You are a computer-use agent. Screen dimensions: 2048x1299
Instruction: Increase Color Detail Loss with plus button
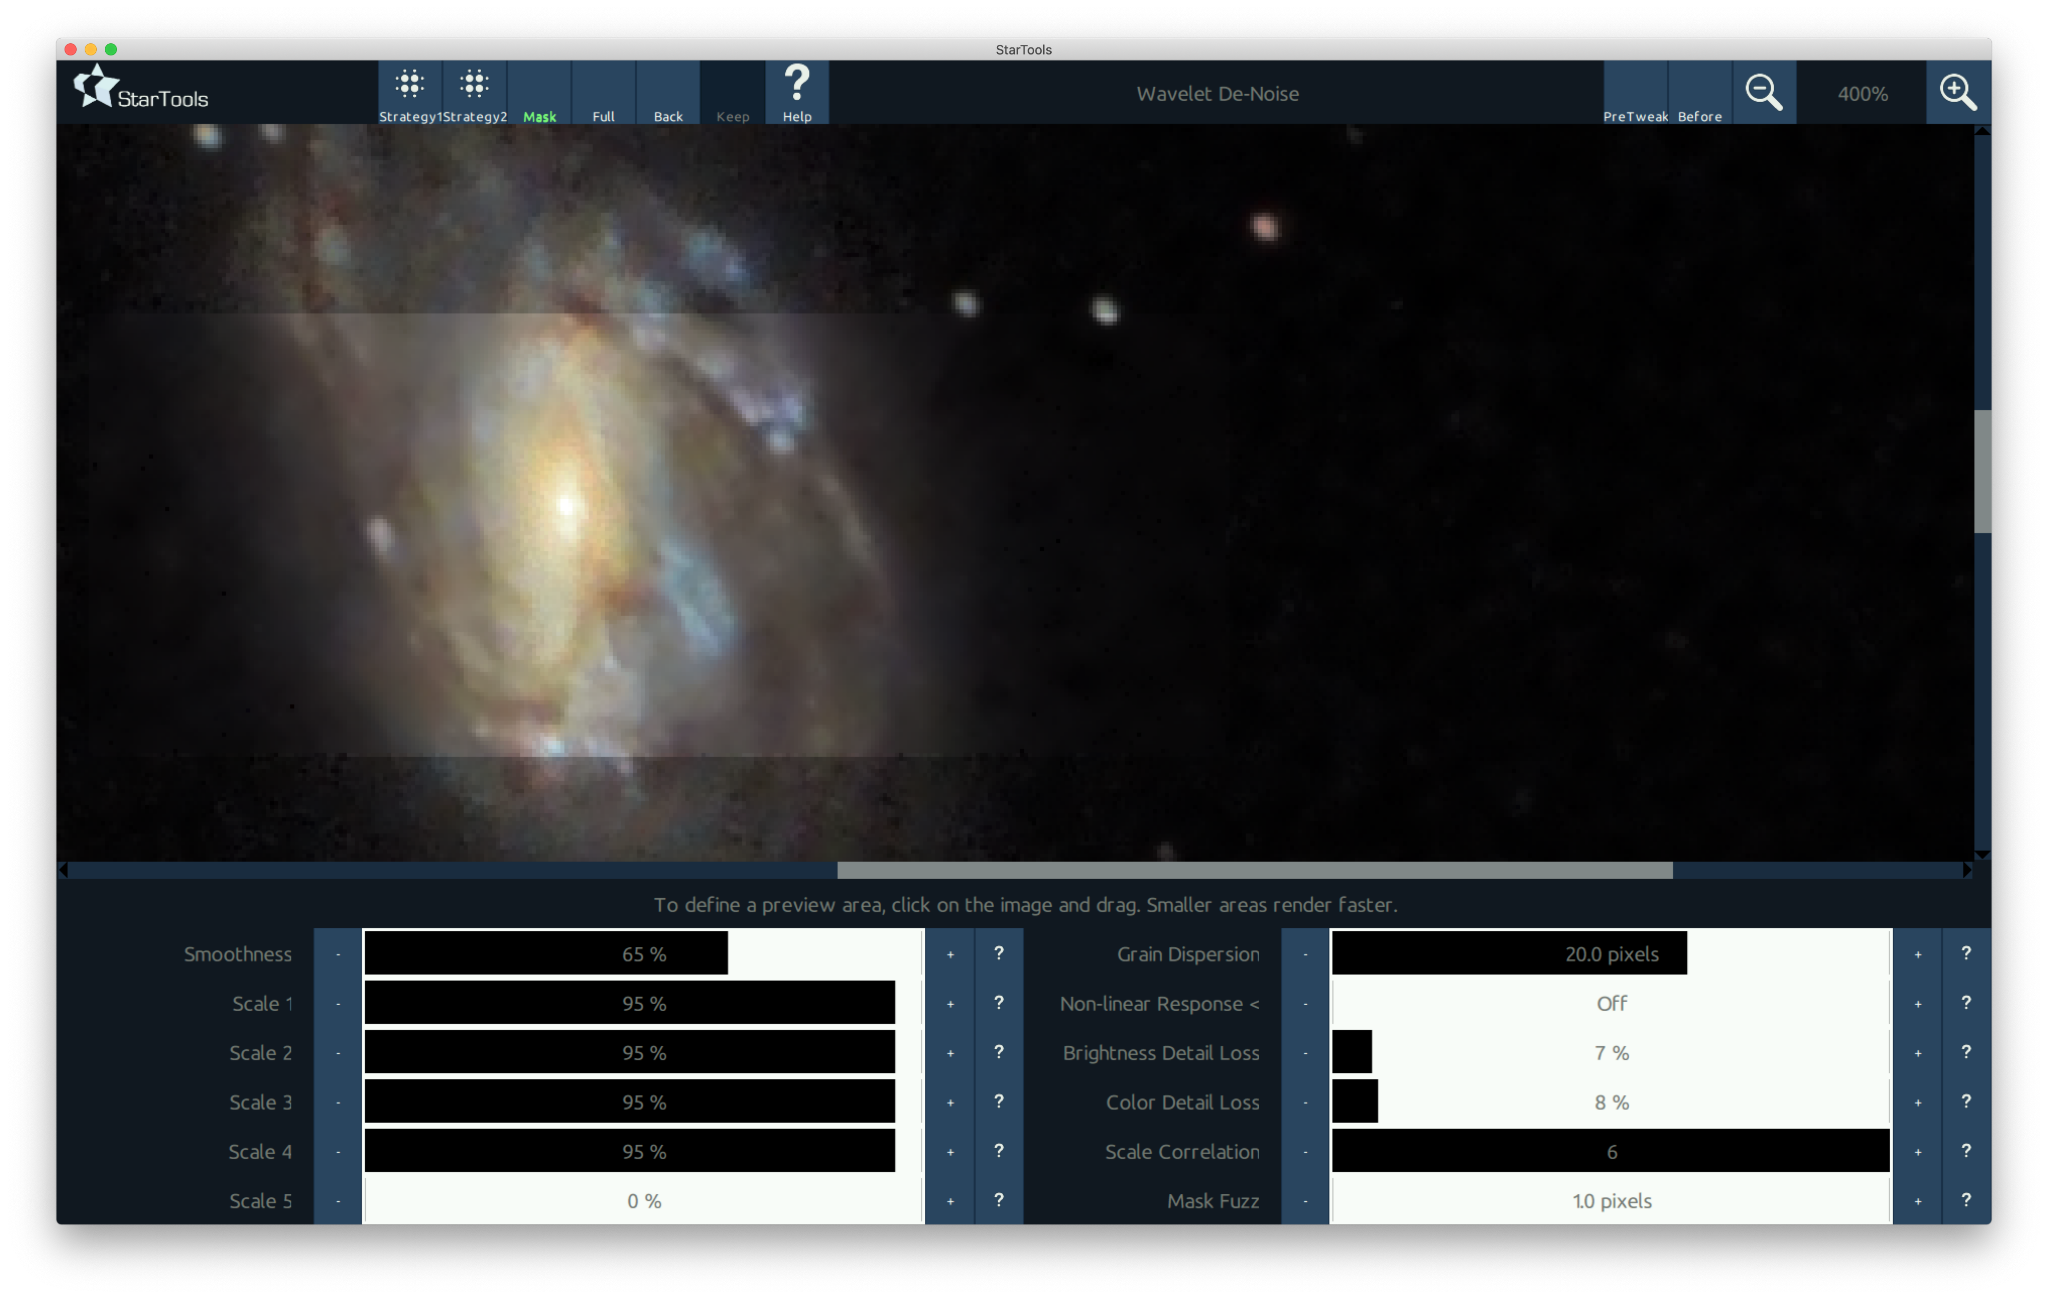point(1918,1102)
